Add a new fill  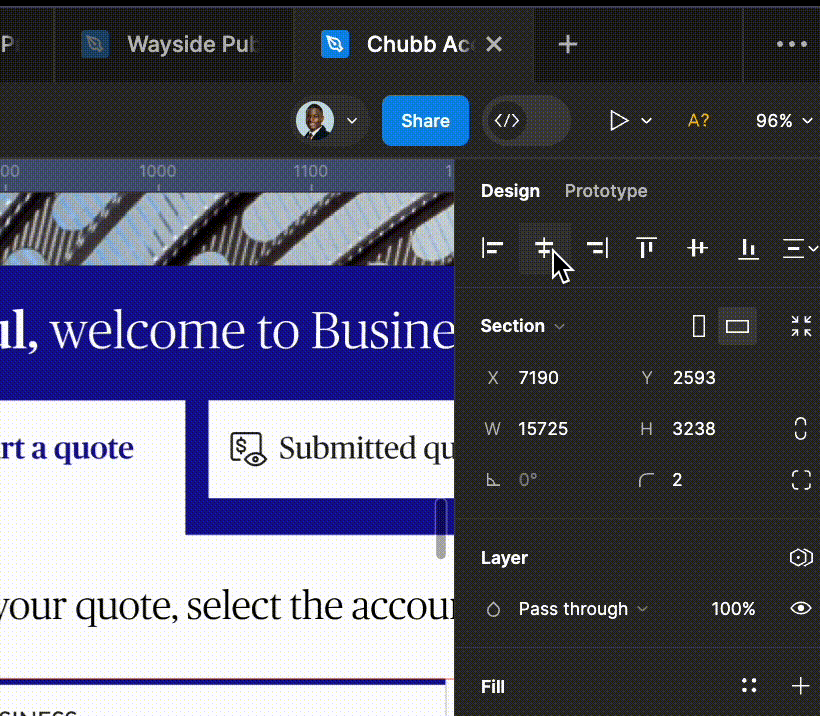coord(800,686)
